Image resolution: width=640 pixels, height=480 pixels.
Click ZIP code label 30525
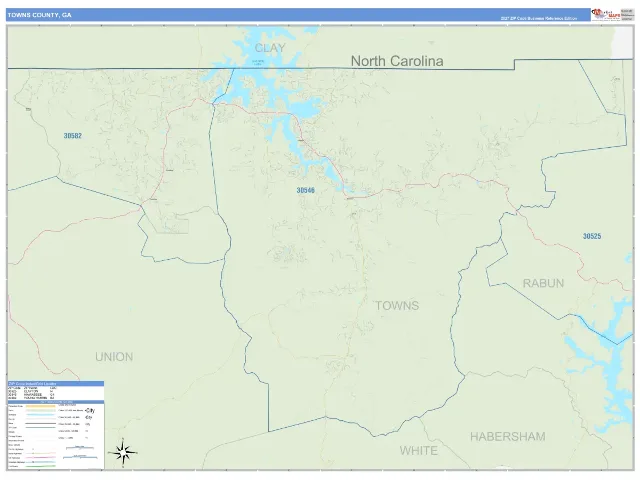pos(592,236)
